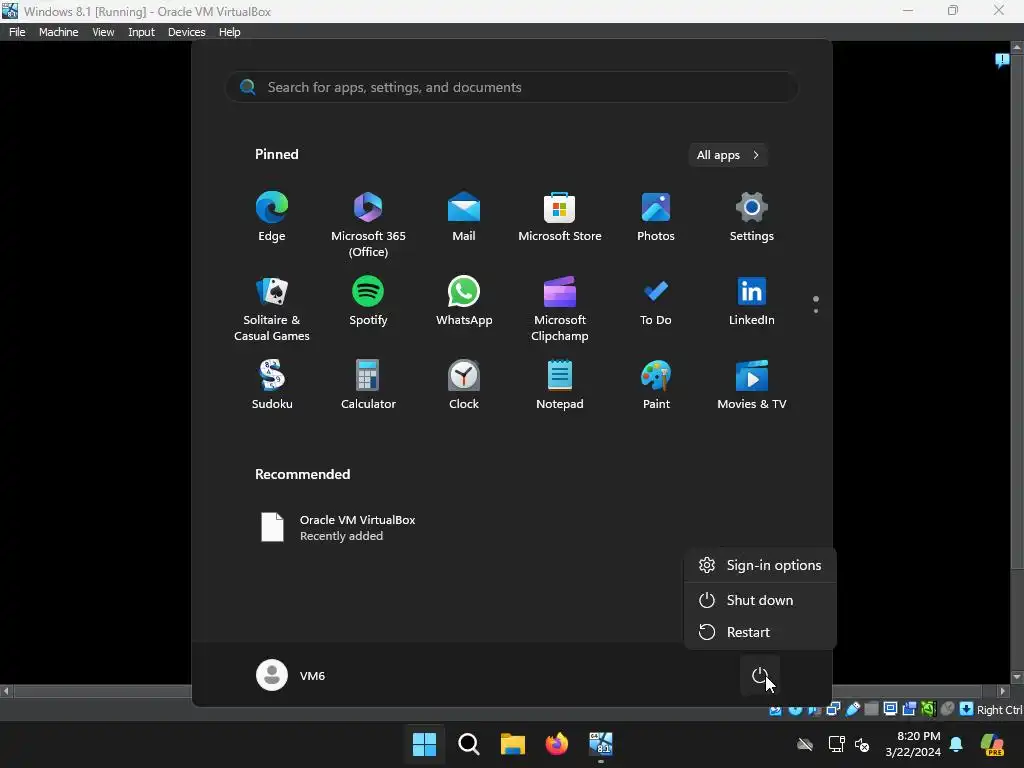Launch the Clock app
The image size is (1024, 768).
tap(464, 385)
